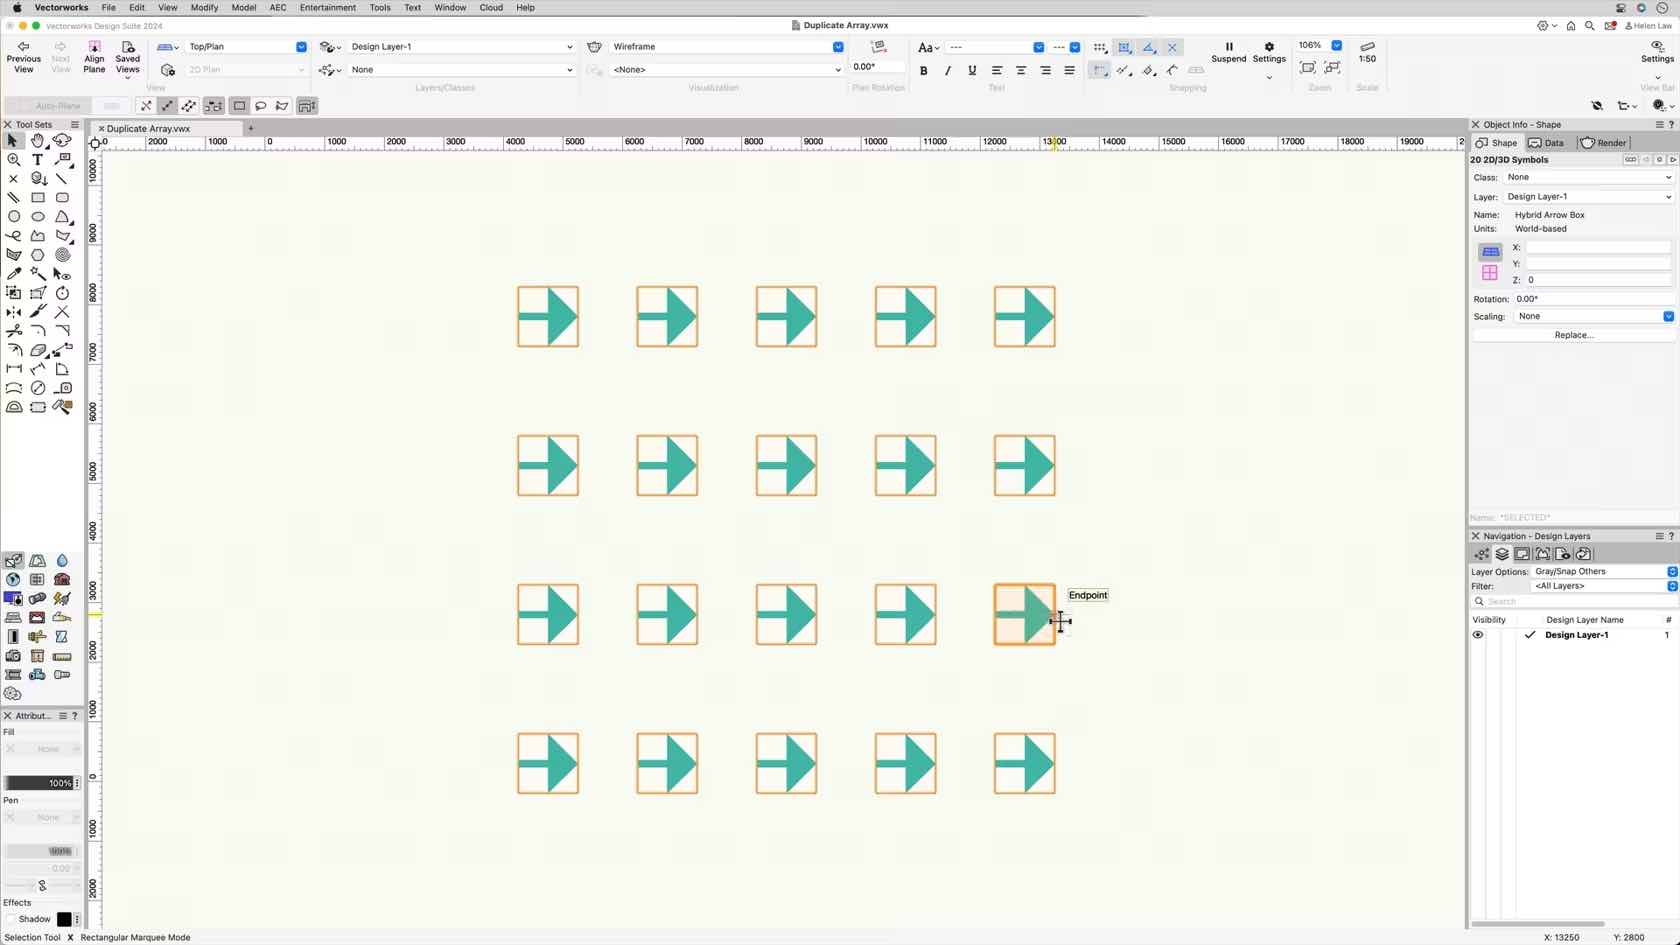Click the Plan Rotation 0.00° field
This screenshot has height=945, width=1680.
tap(877, 67)
